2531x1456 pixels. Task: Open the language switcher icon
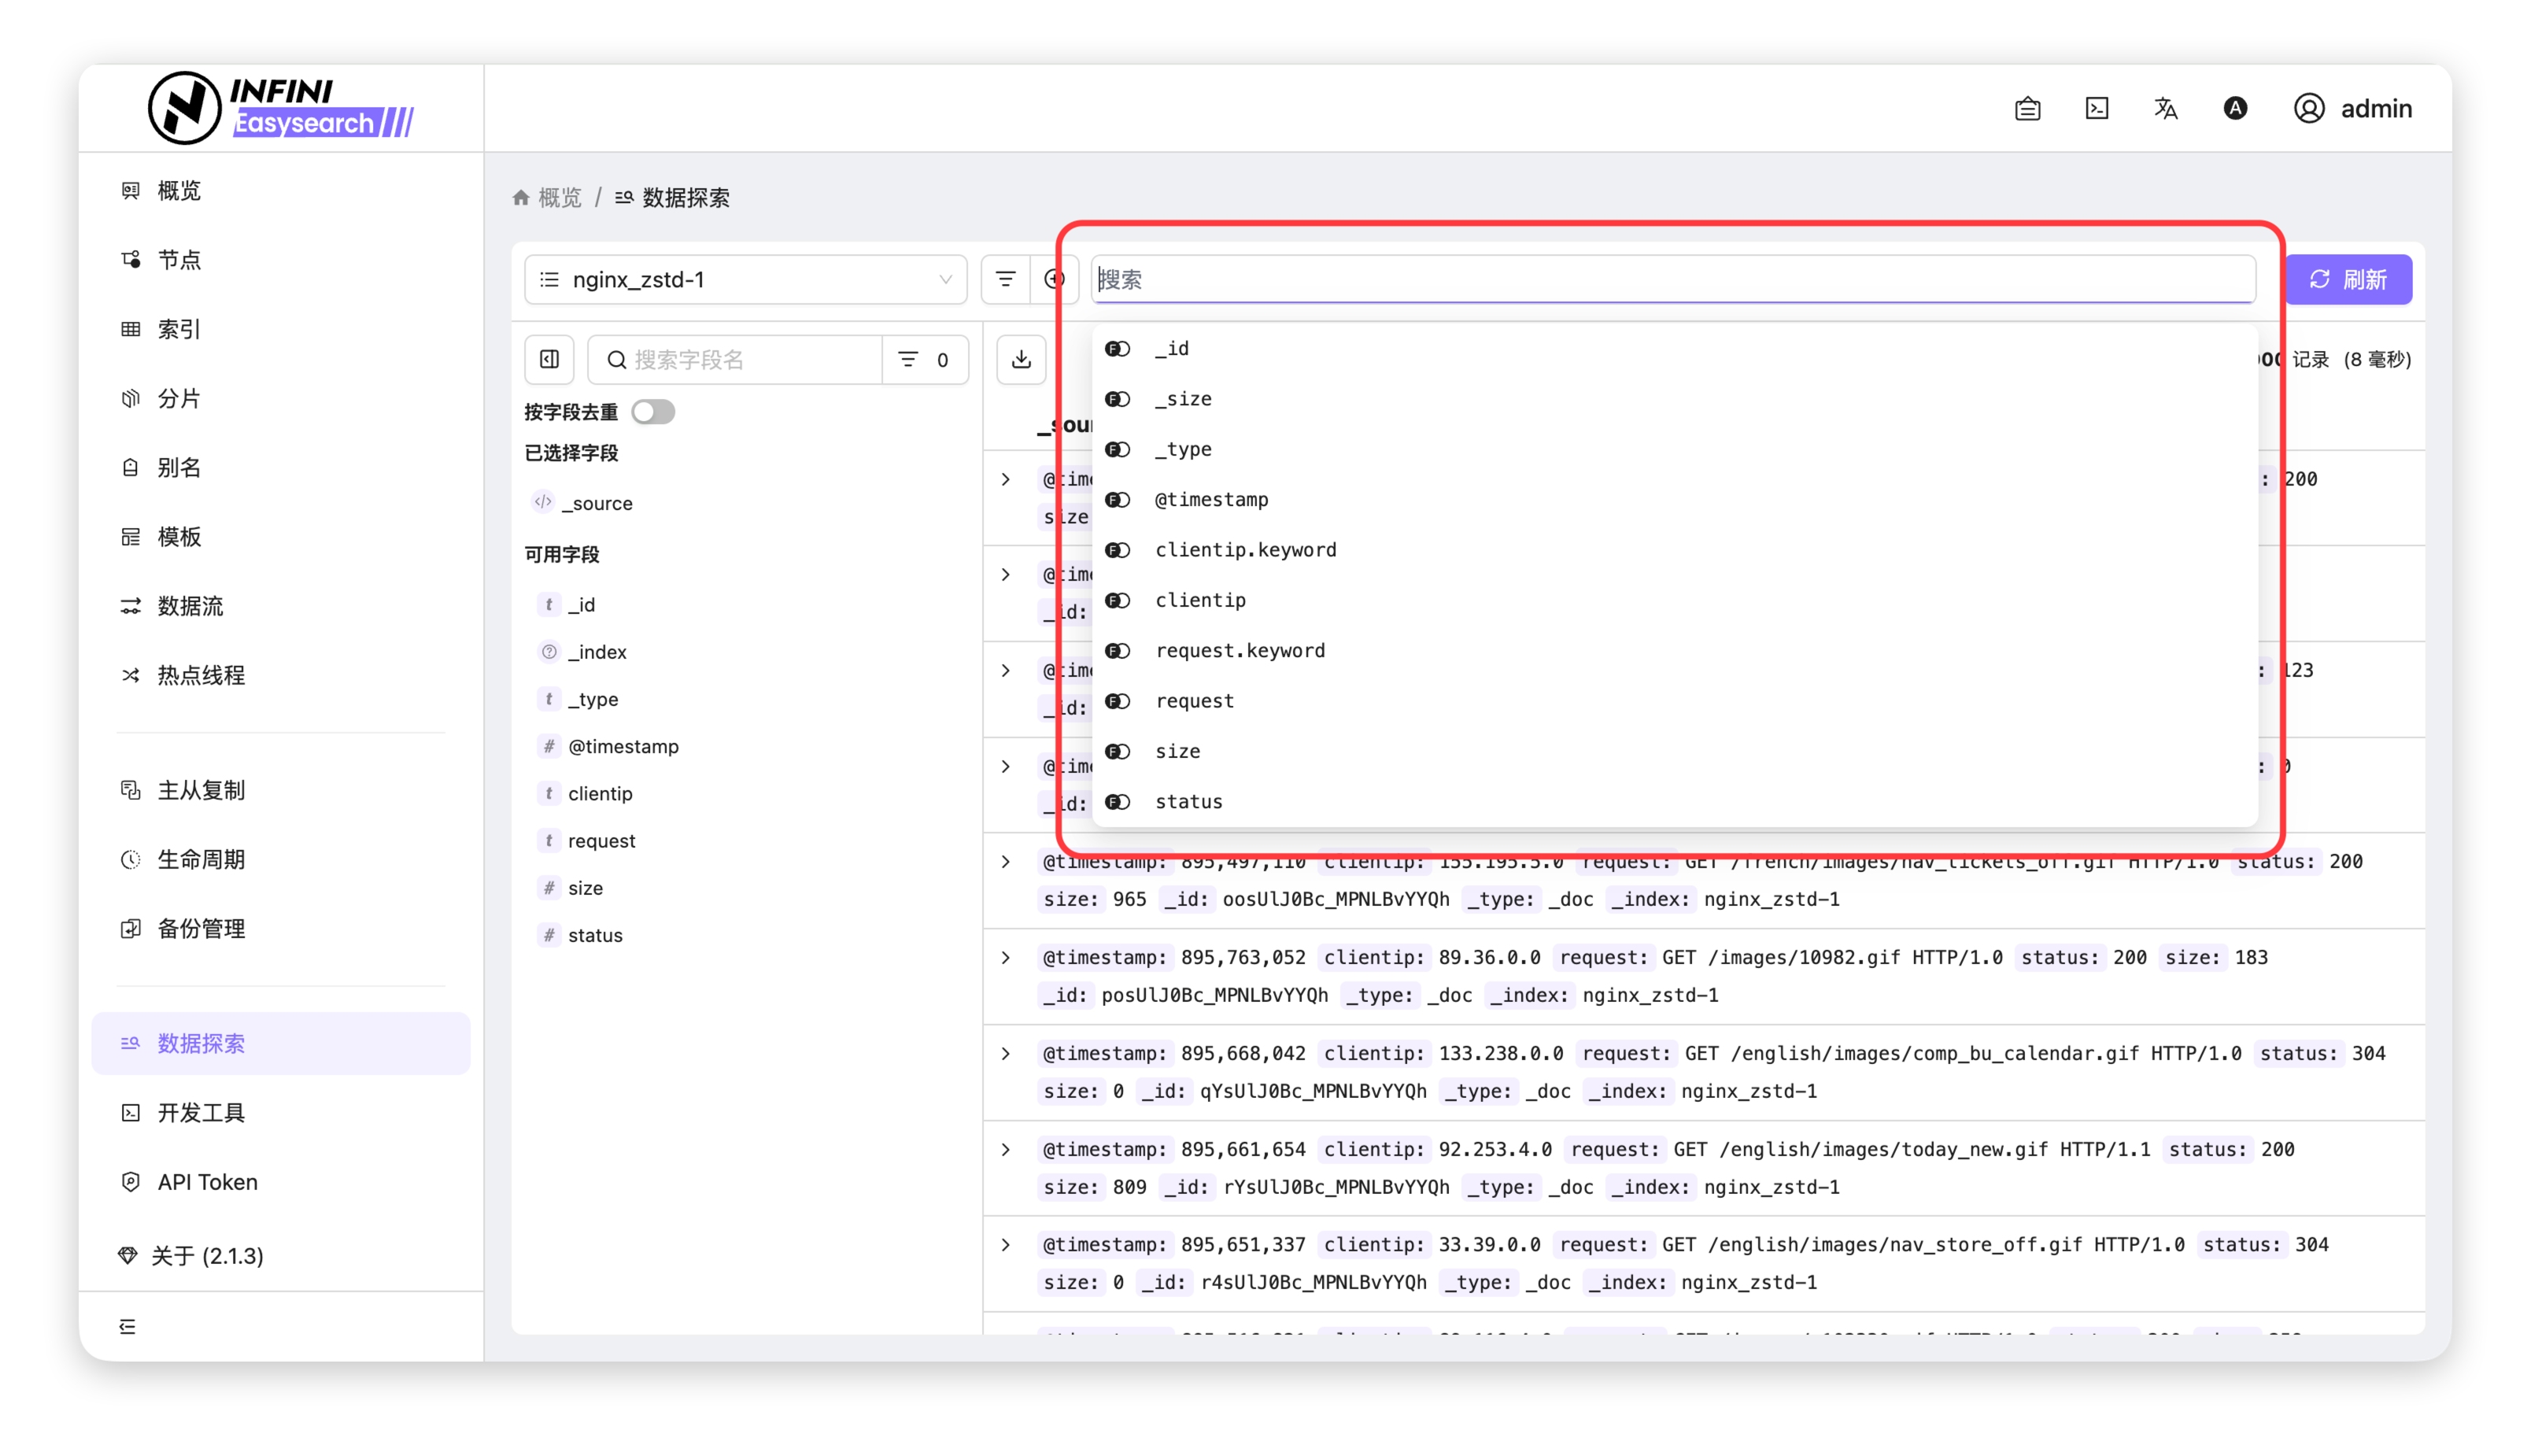point(2165,109)
